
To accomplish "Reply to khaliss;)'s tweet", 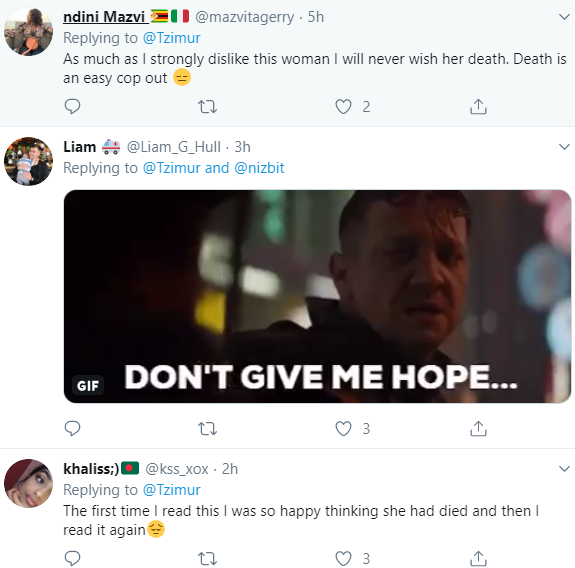I will [x=72, y=558].
